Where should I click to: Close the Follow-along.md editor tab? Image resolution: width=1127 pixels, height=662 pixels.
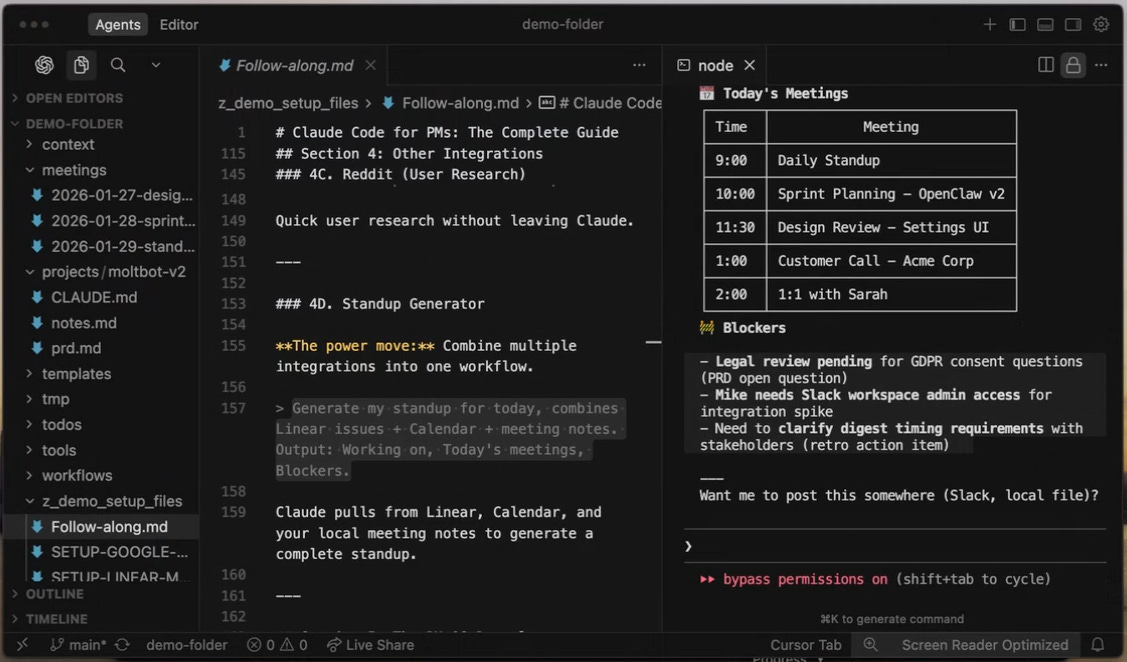[x=371, y=65]
